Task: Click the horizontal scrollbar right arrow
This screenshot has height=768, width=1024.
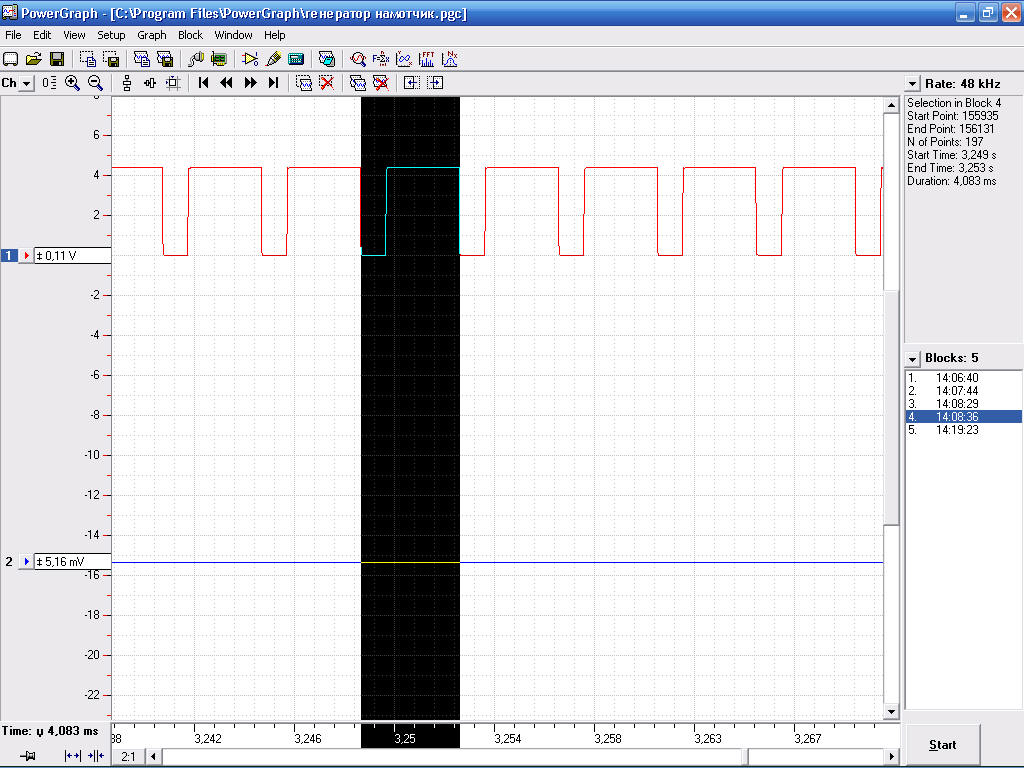Action: (891, 756)
